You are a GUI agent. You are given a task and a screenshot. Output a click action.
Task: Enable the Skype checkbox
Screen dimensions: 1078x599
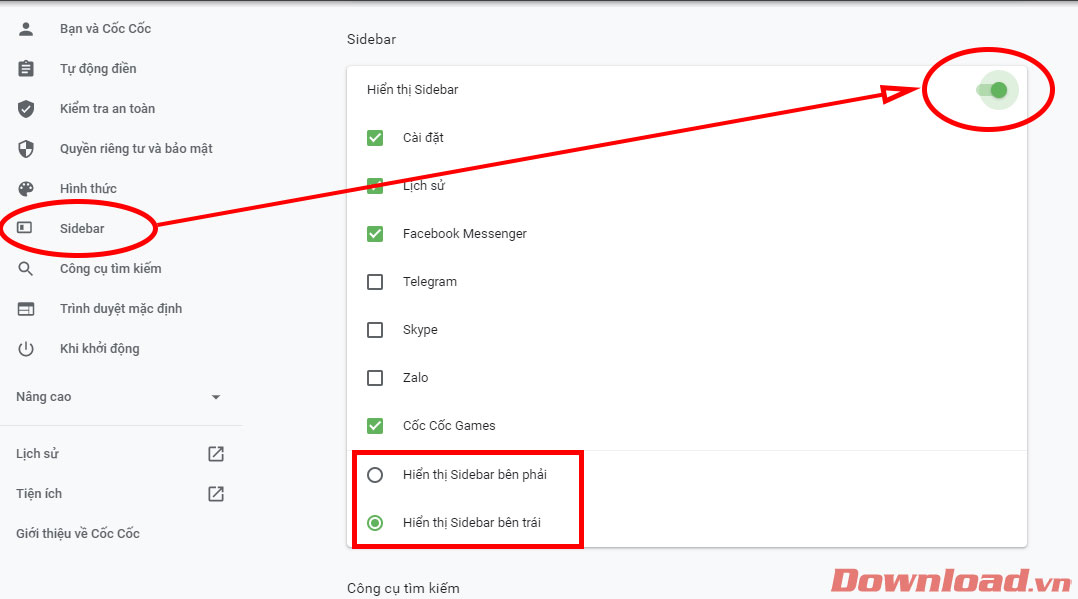pos(375,330)
